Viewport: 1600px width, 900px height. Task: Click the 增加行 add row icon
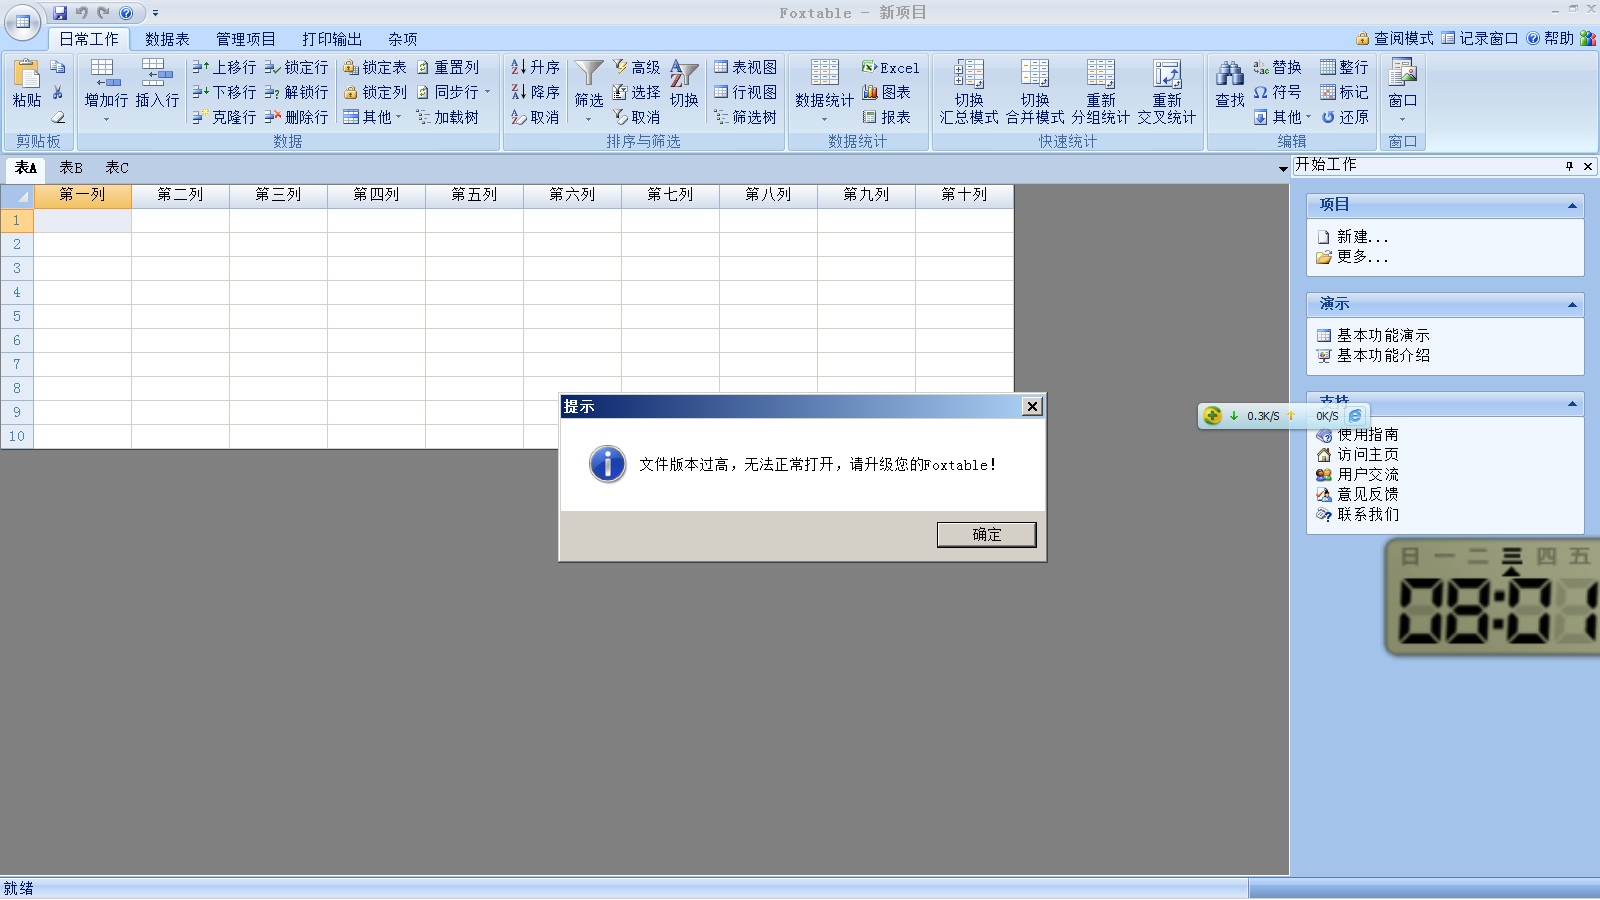[x=106, y=75]
